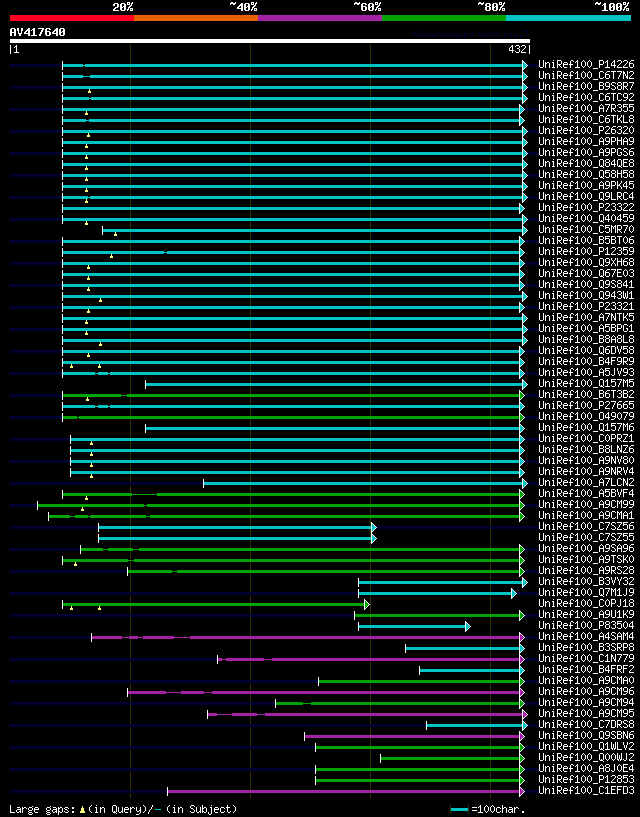
Task: Select the UniRef100_P12359 label
Action: coord(586,251)
